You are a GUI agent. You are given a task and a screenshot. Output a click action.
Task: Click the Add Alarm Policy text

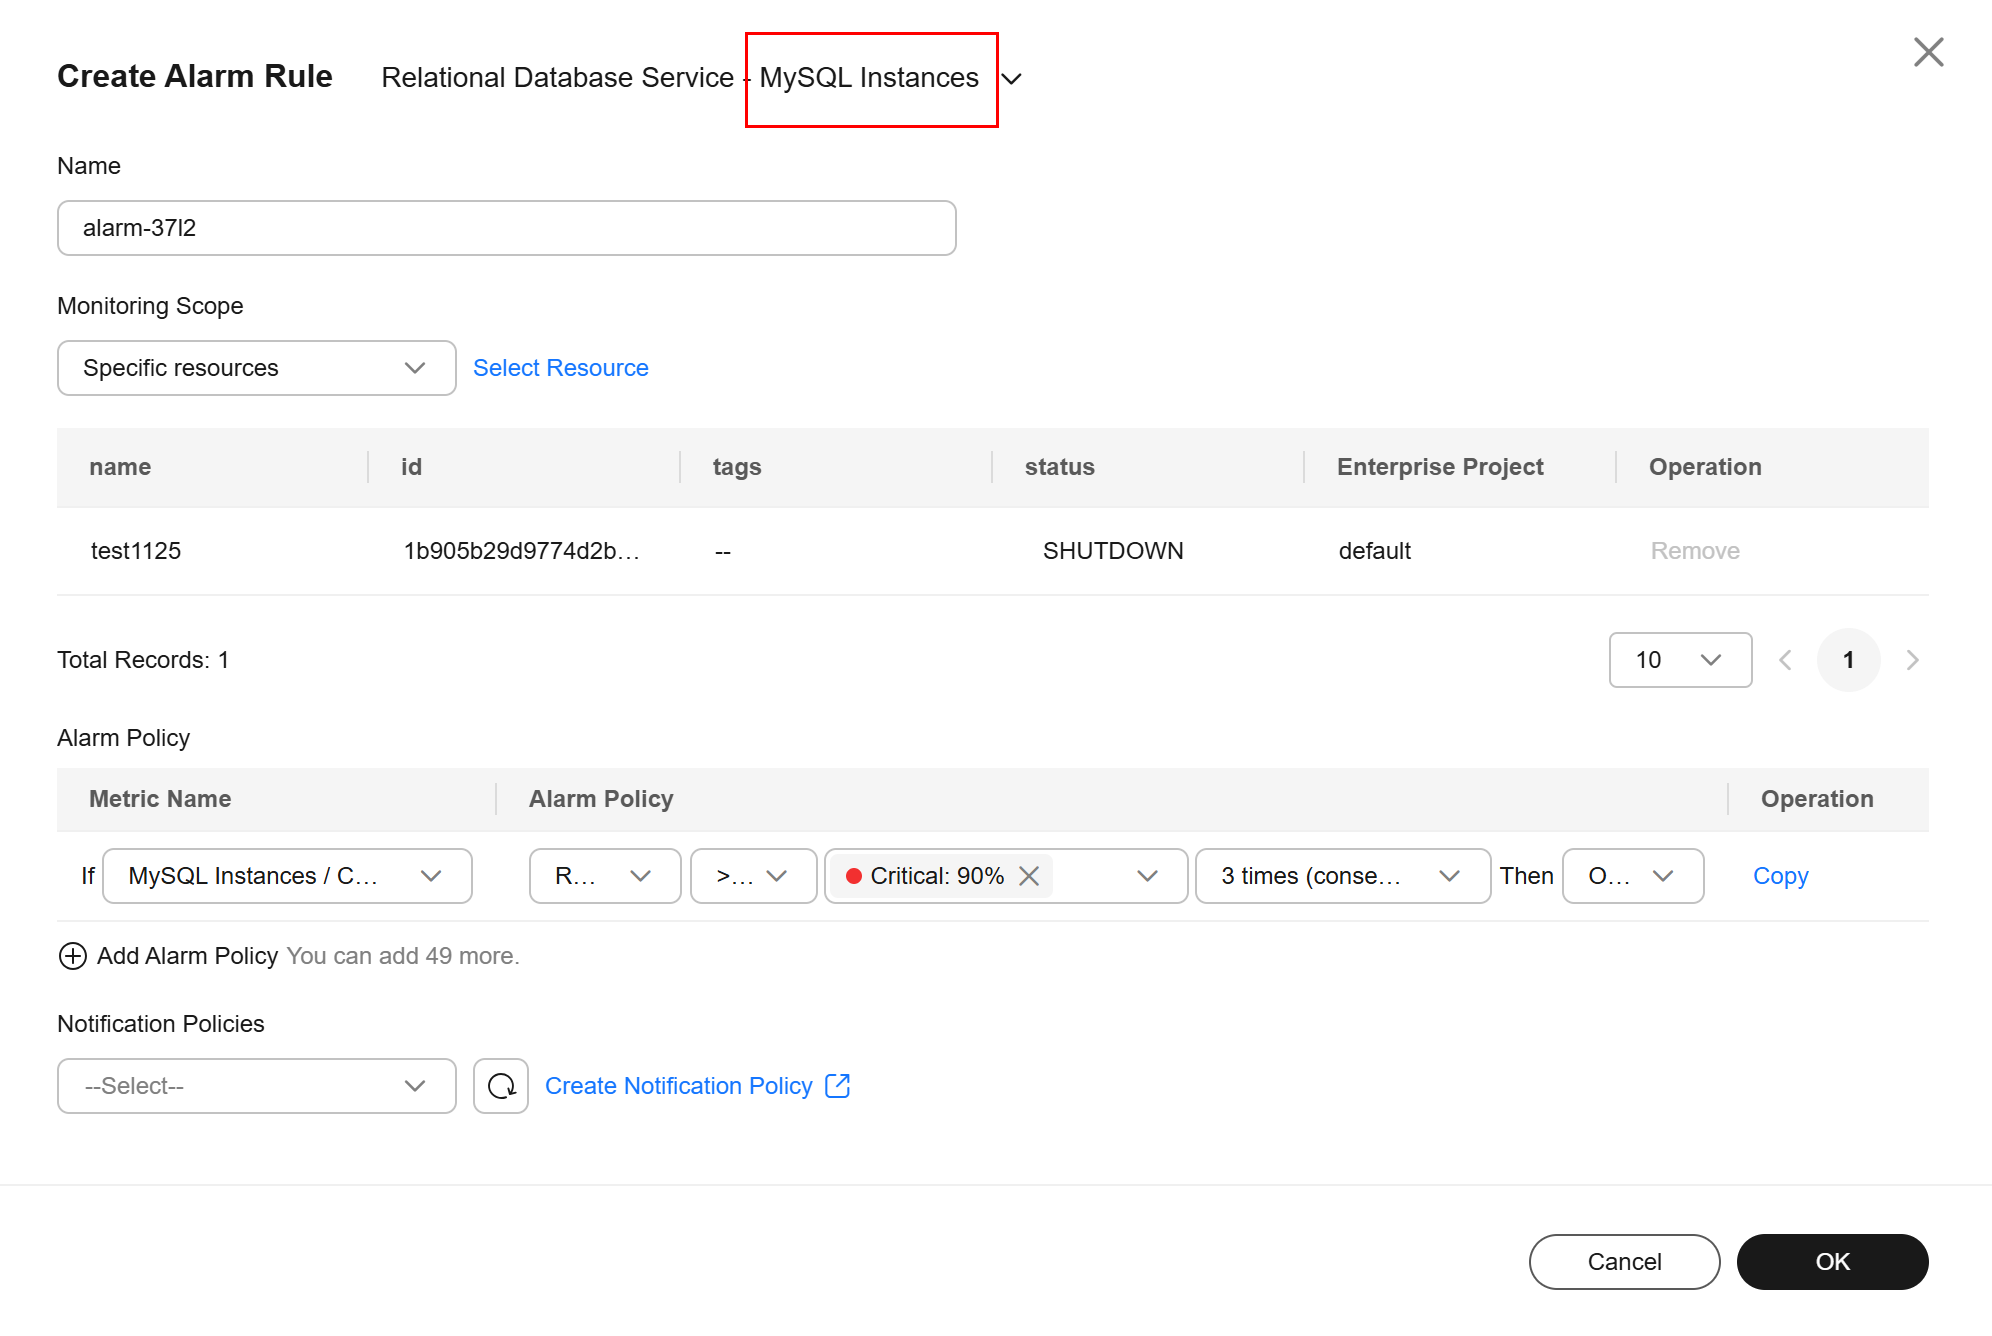[x=187, y=956]
